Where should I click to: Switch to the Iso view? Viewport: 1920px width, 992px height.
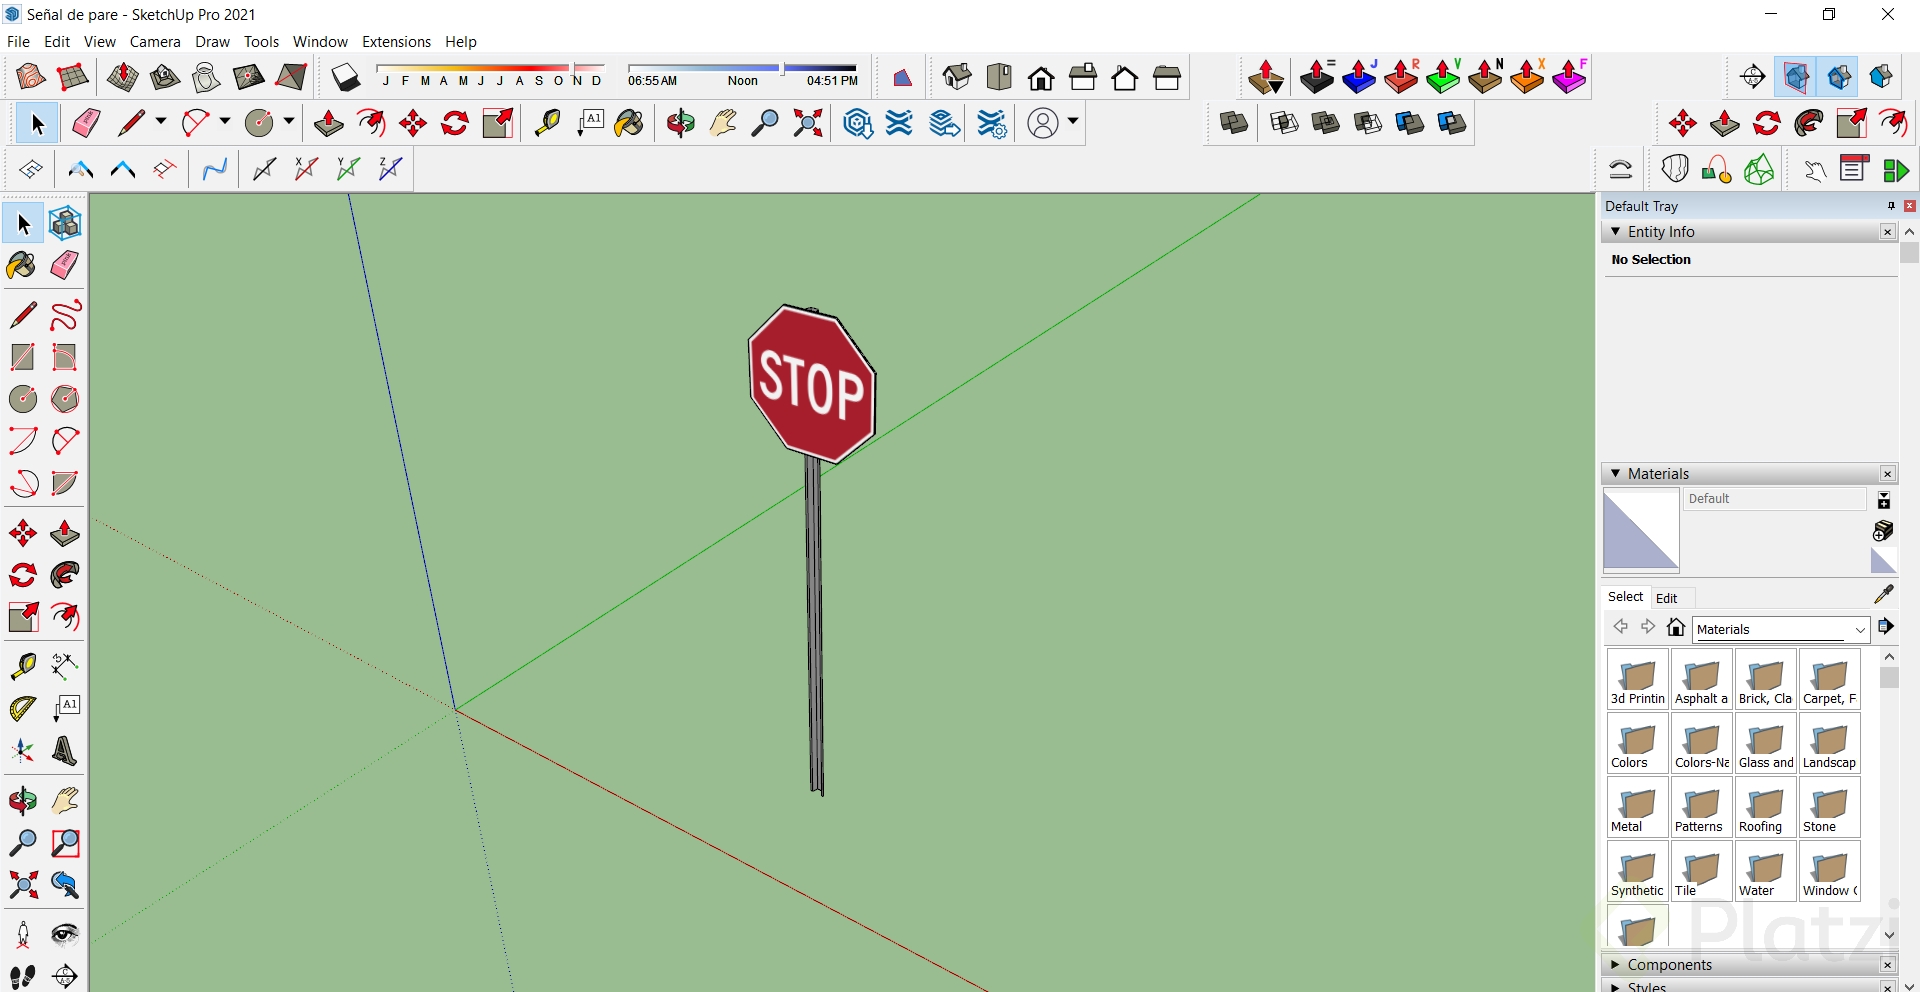click(957, 77)
